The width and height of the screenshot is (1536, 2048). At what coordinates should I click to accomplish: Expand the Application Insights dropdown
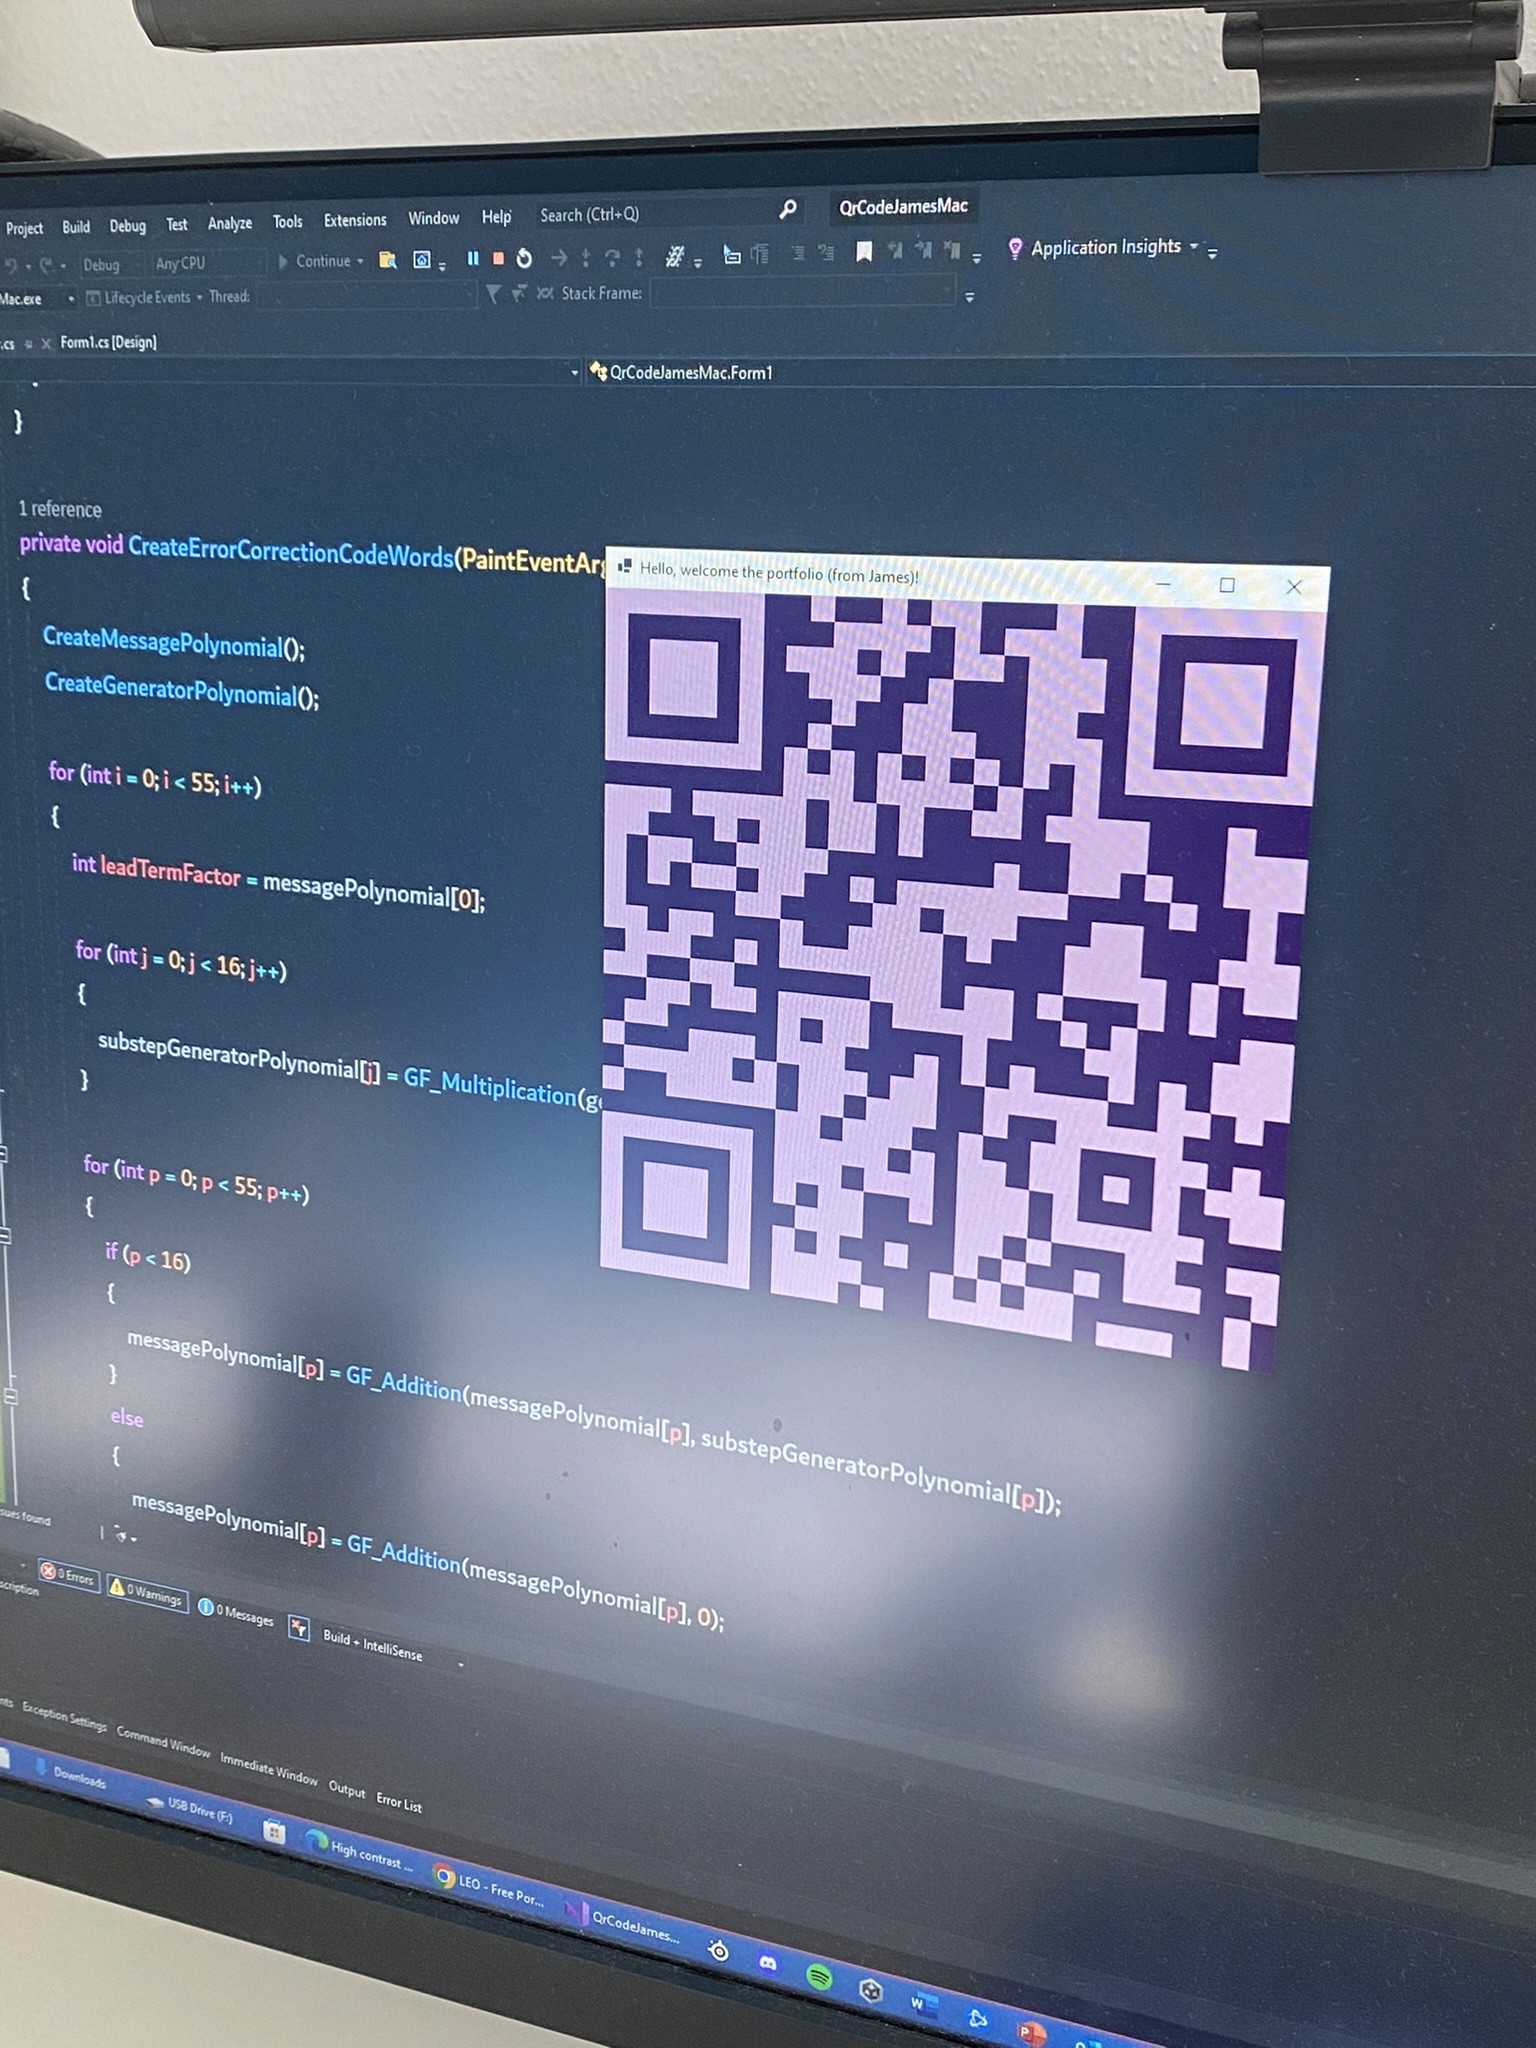coord(1194,246)
